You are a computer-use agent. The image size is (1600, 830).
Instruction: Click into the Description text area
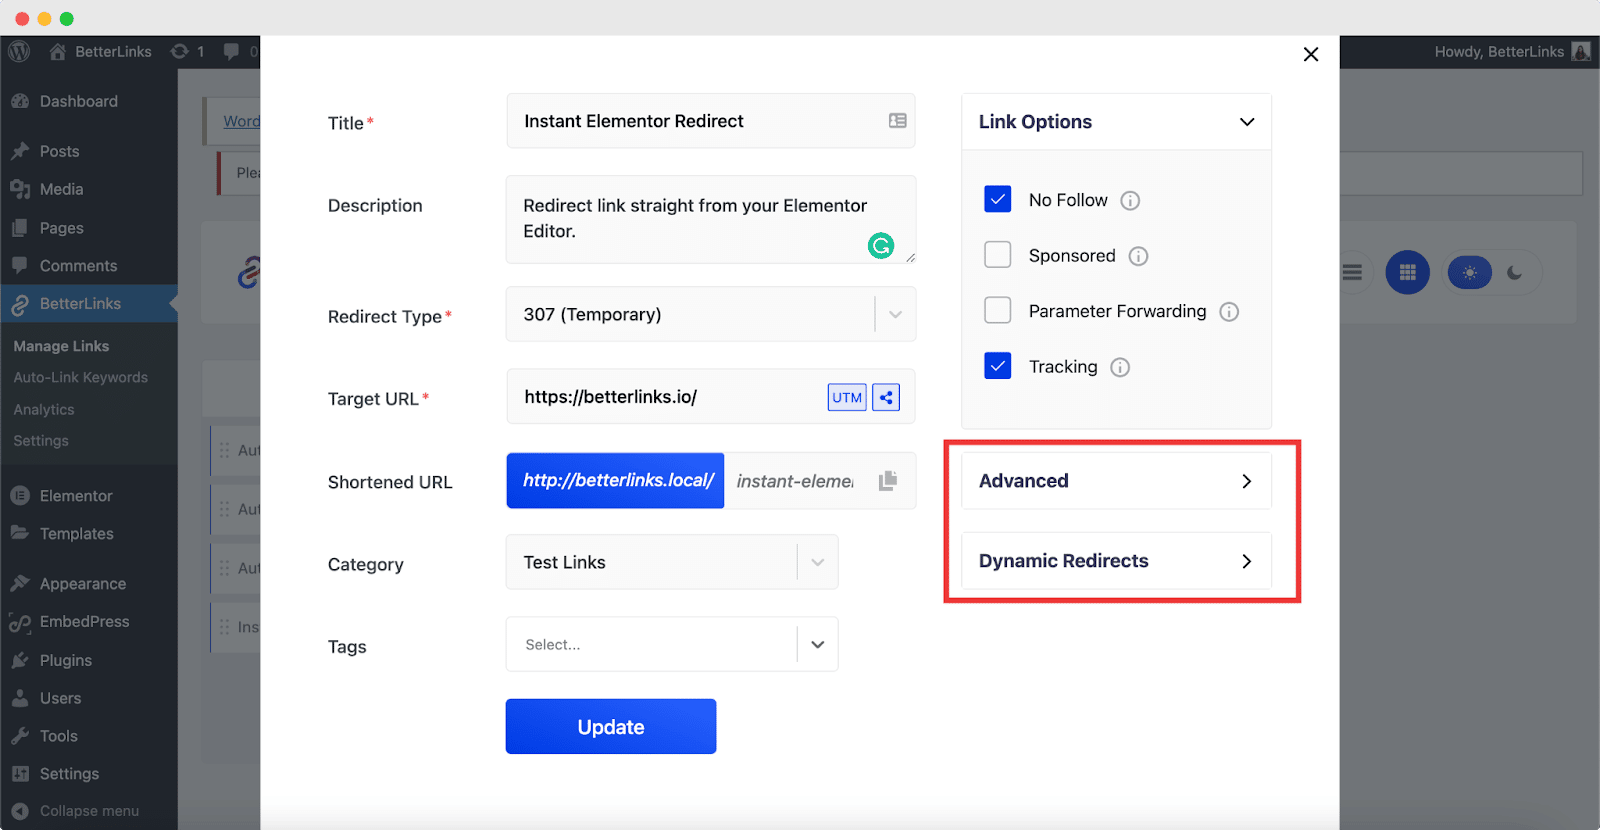point(711,220)
